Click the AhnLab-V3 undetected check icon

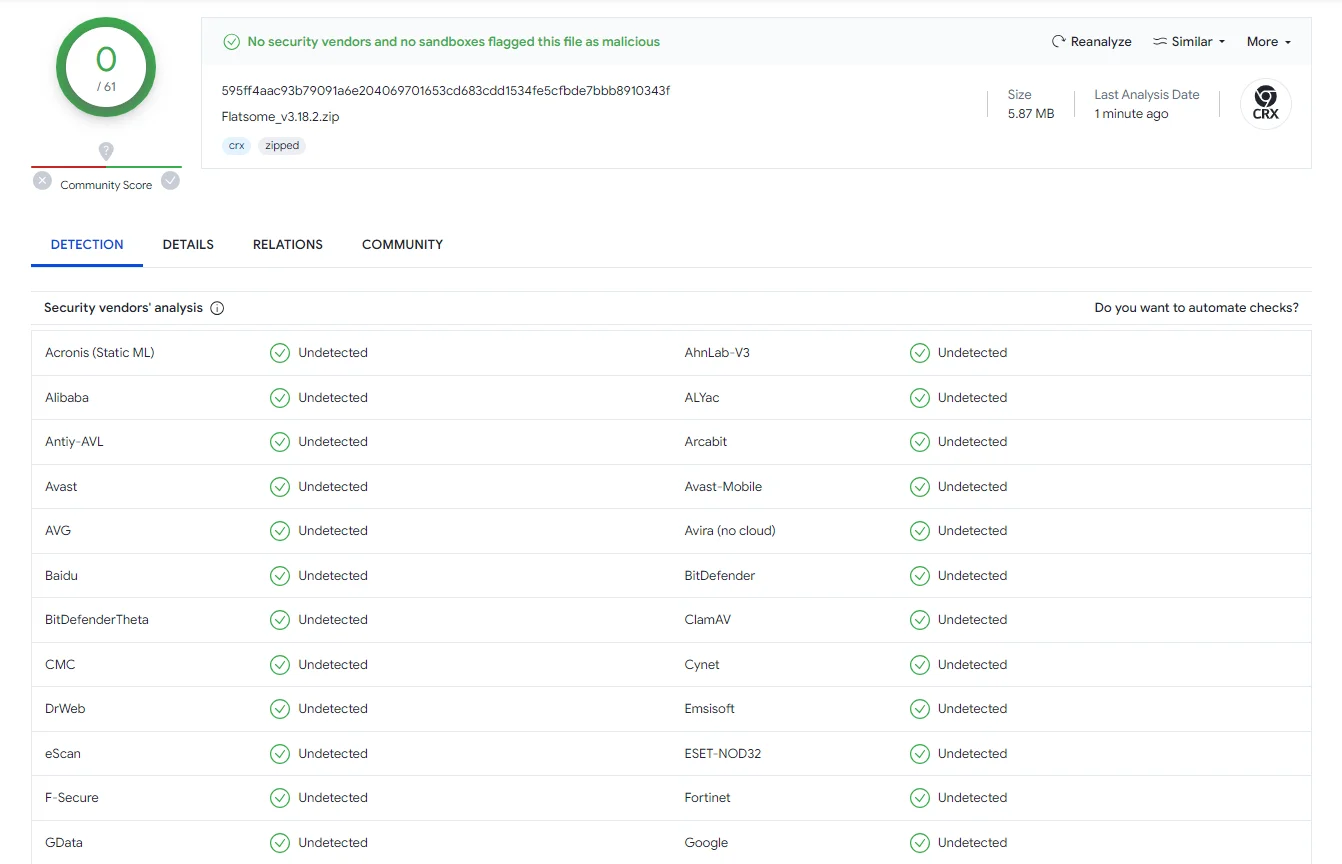click(920, 353)
